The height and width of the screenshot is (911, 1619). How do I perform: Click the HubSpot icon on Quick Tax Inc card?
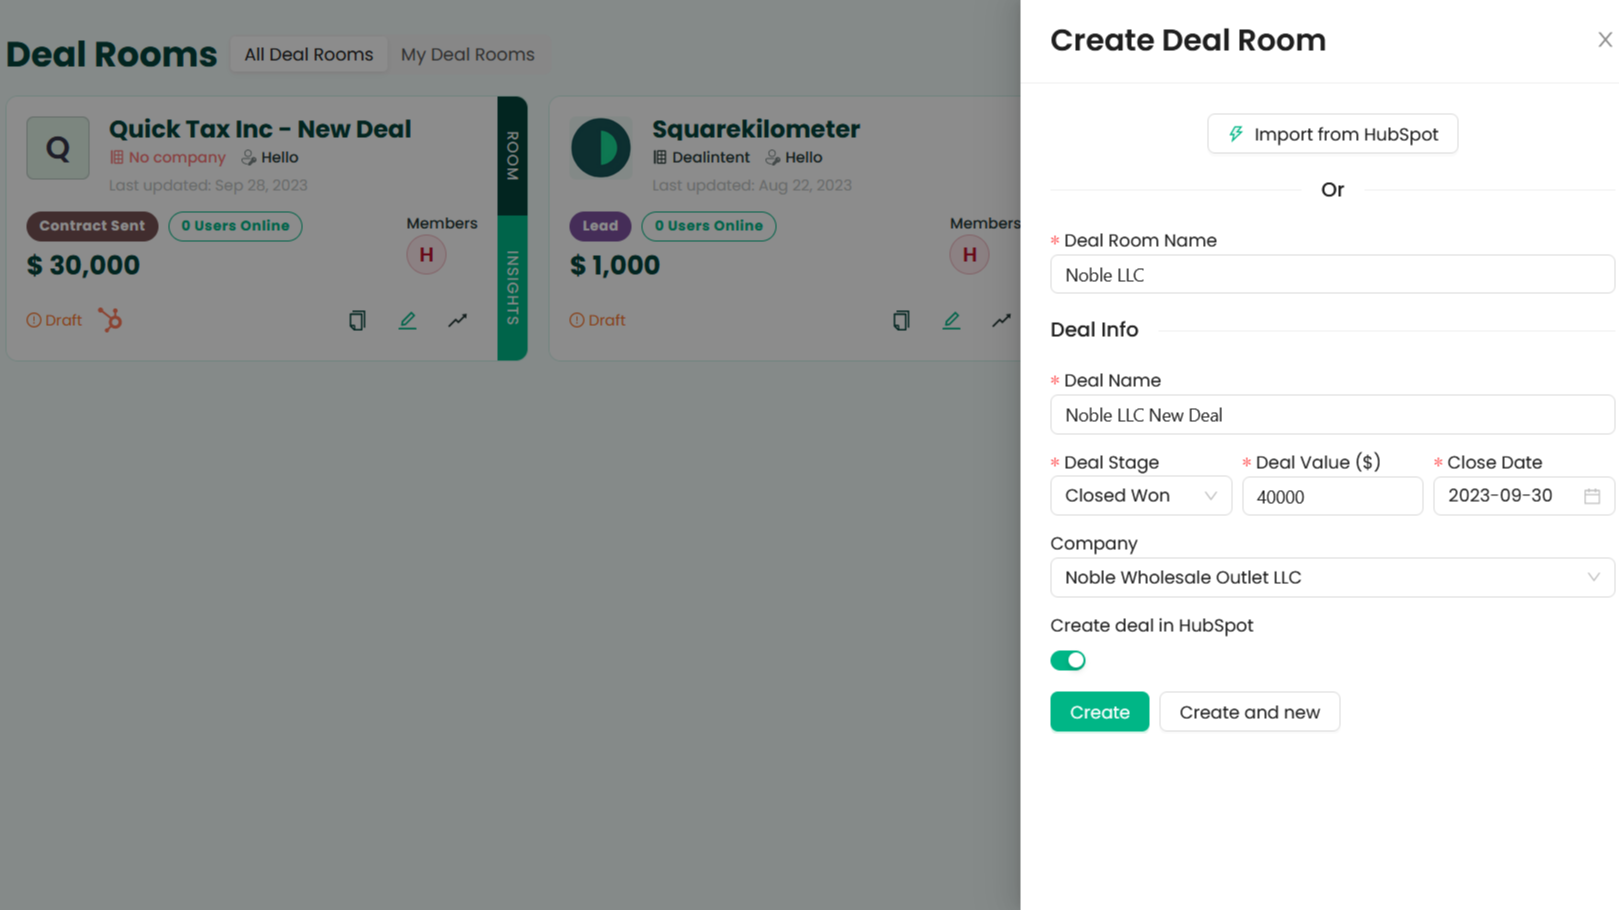[x=110, y=320]
